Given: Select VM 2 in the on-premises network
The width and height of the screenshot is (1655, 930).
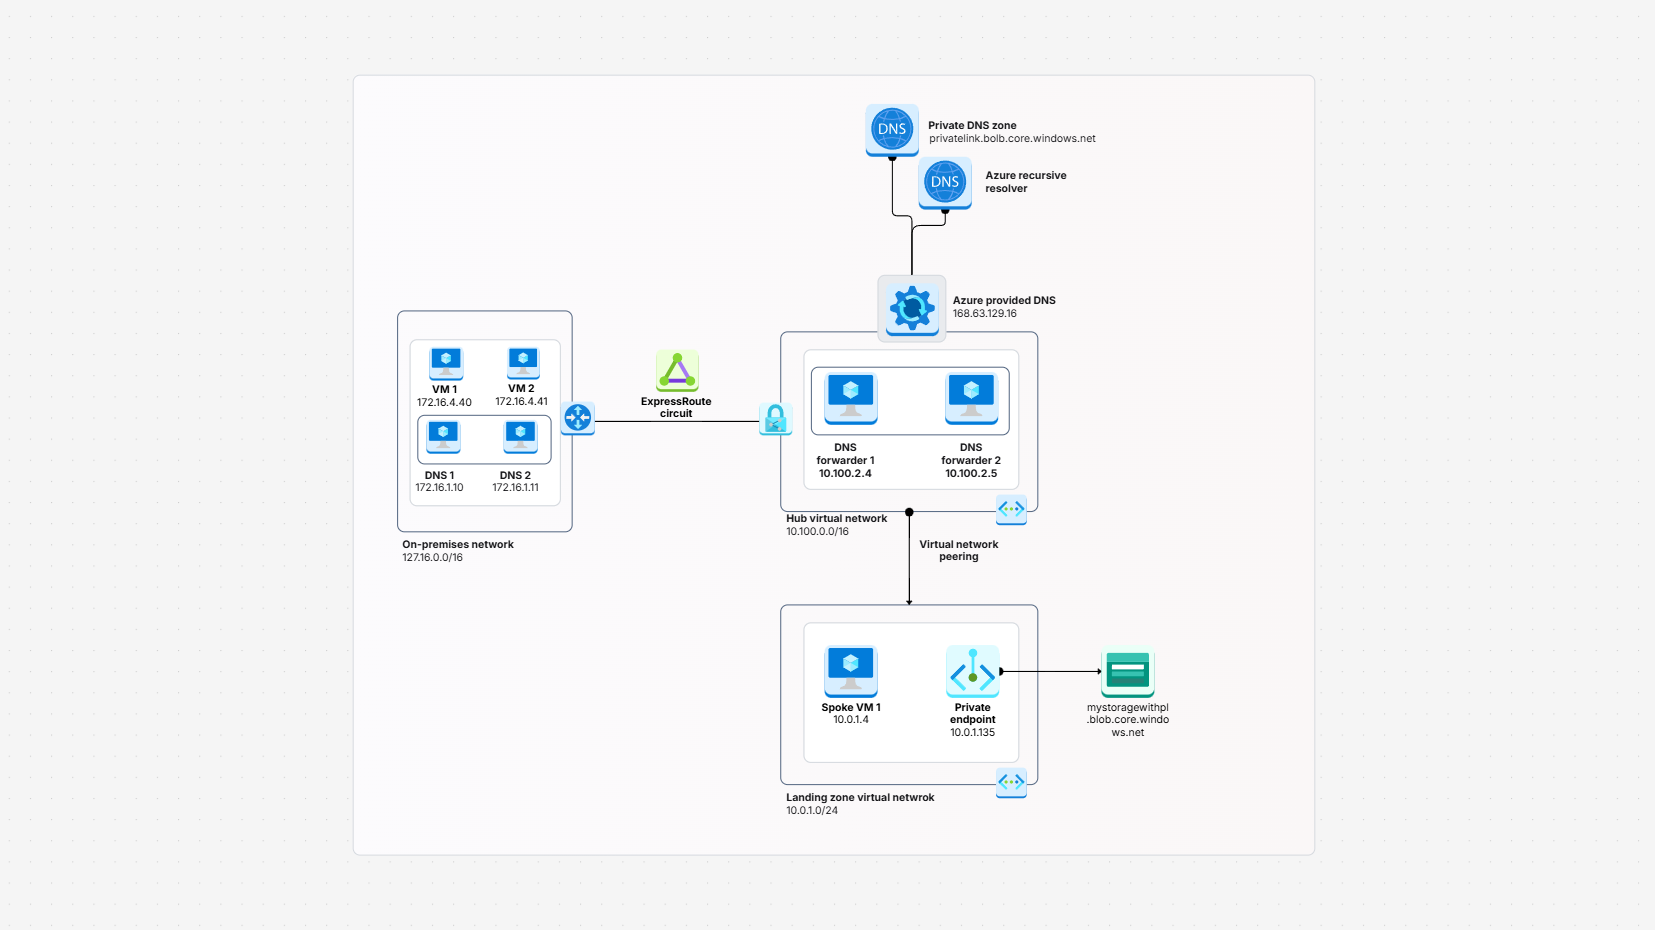Looking at the screenshot, I should click(521, 361).
